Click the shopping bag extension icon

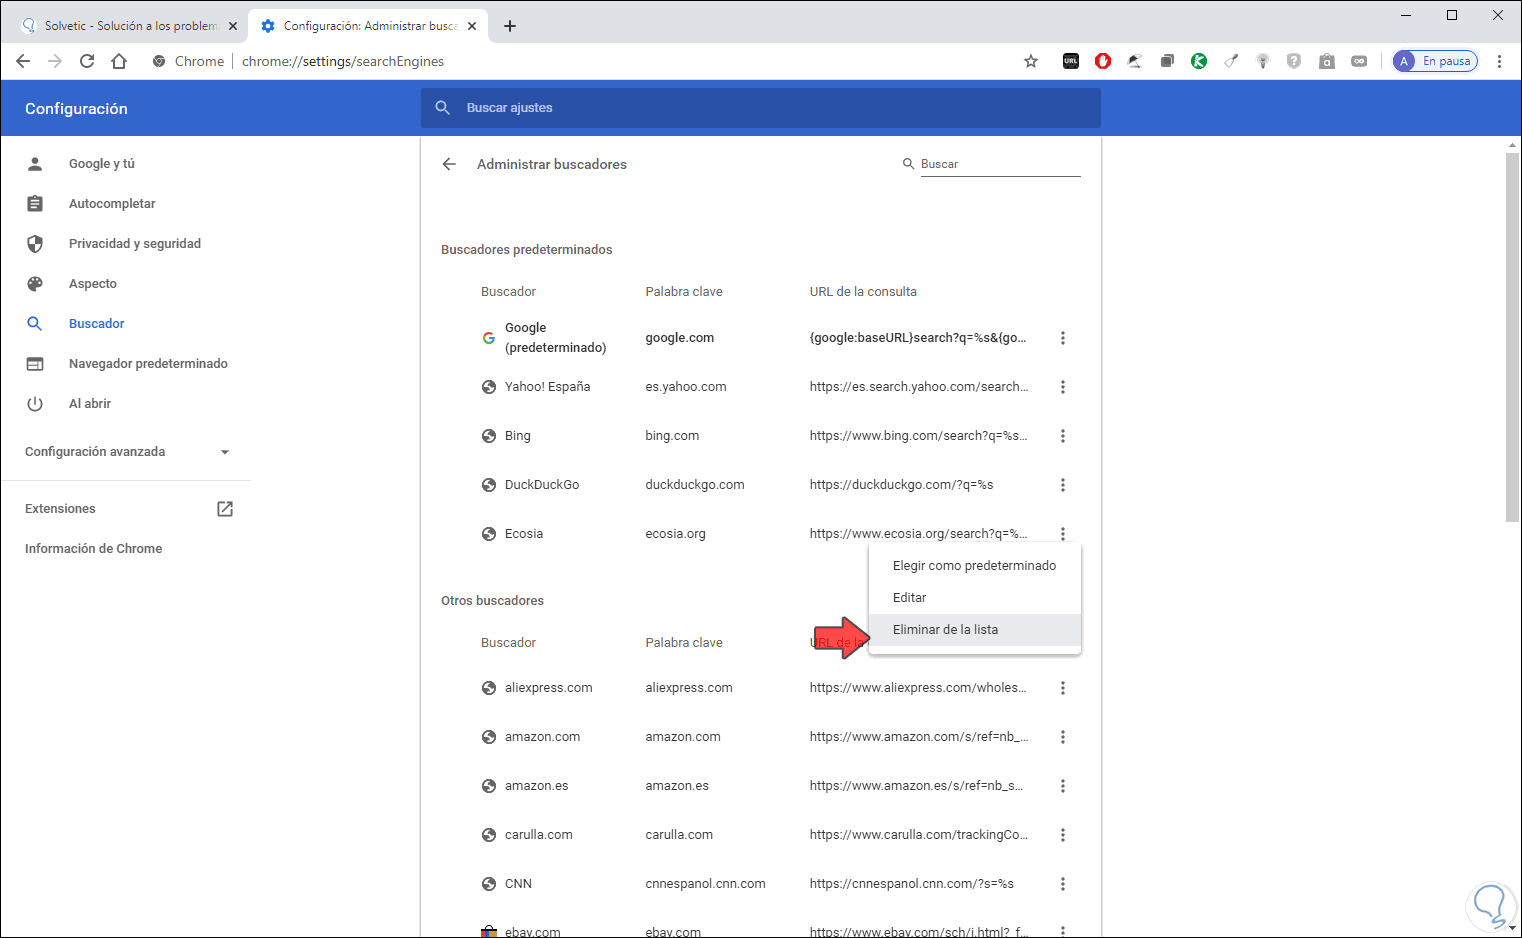(1327, 61)
